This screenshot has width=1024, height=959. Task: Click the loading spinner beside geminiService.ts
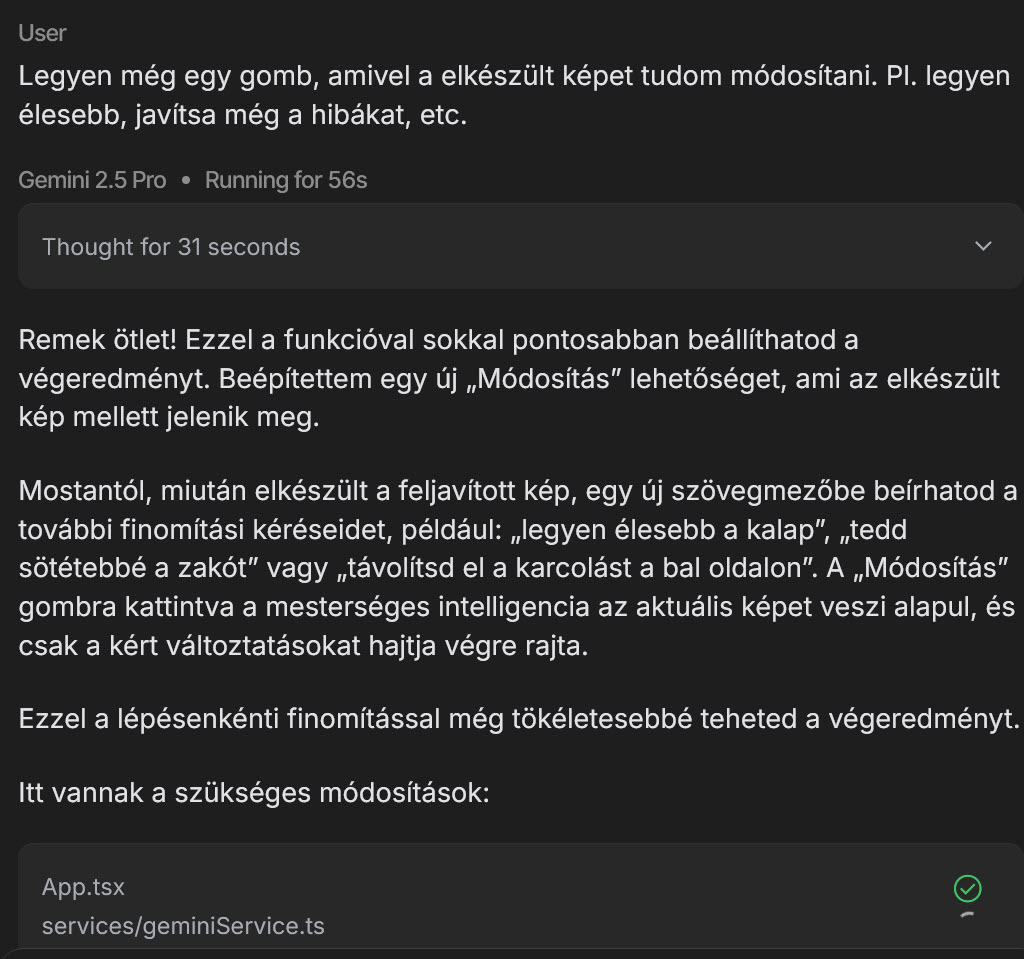click(967, 916)
